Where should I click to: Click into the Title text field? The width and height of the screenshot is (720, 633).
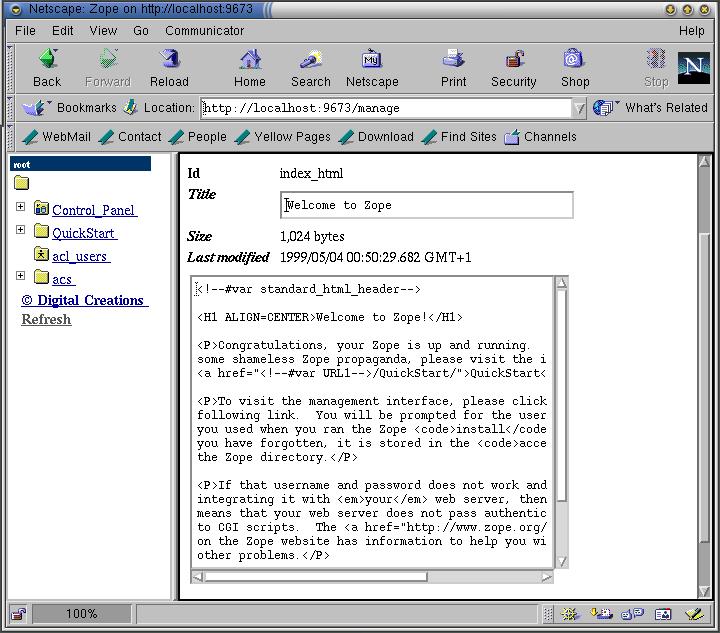[426, 205]
